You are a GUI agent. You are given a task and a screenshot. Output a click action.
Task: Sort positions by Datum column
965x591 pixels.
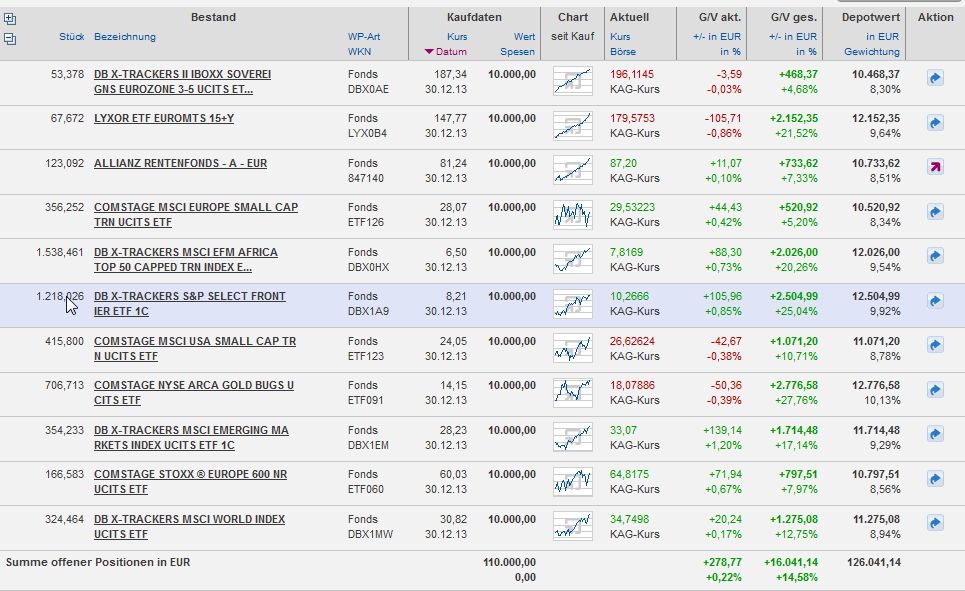click(450, 51)
